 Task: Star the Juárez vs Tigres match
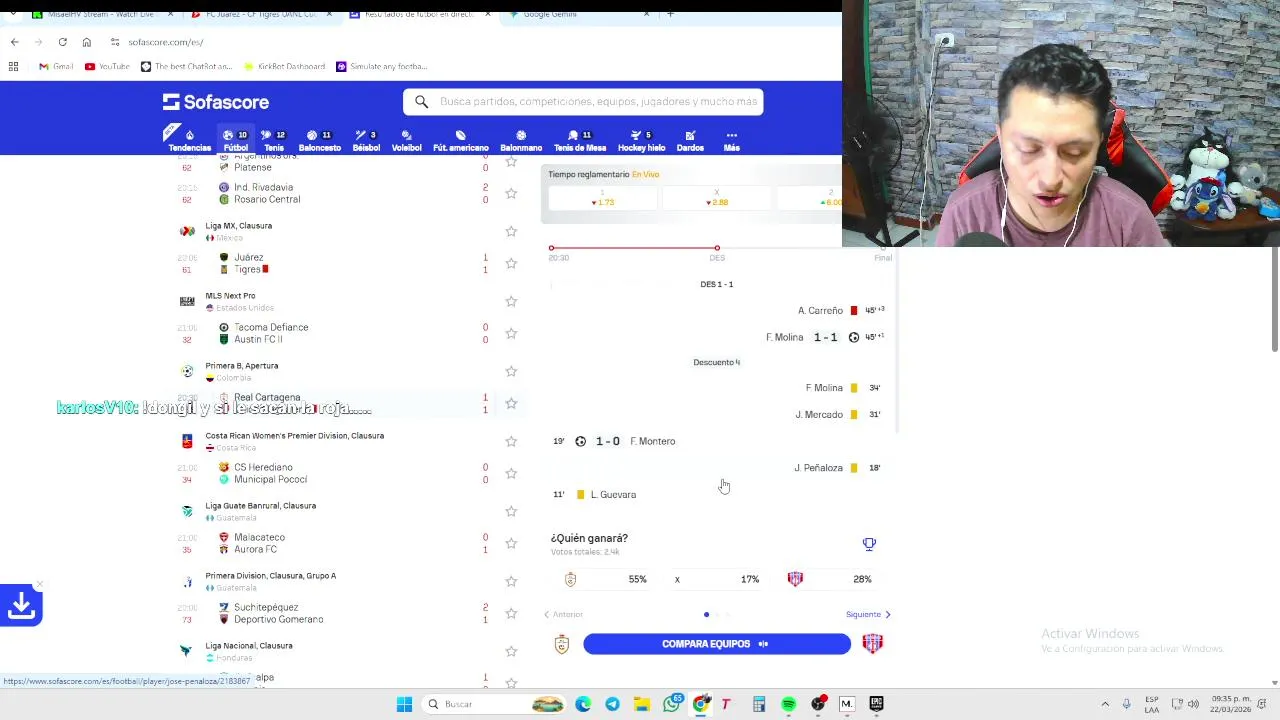pos(511,263)
